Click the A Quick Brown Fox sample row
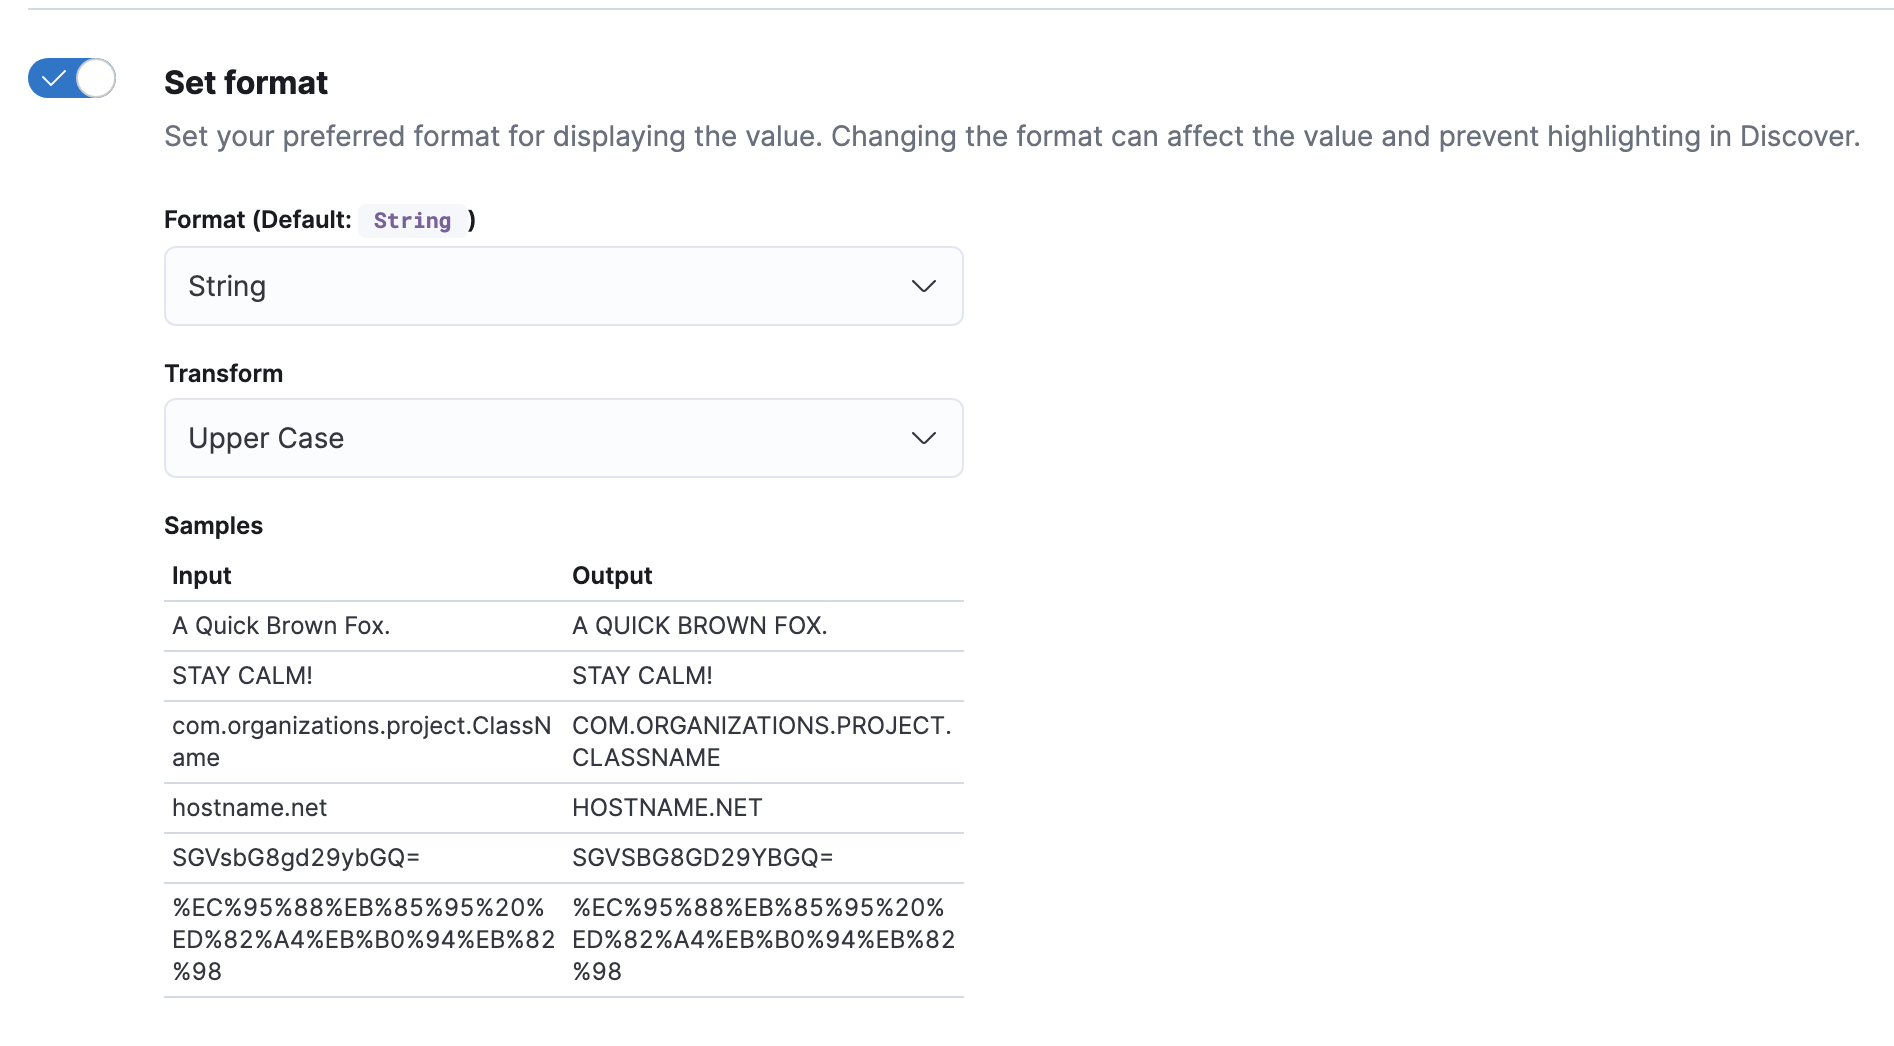This screenshot has width=1894, height=1046. tap(281, 625)
